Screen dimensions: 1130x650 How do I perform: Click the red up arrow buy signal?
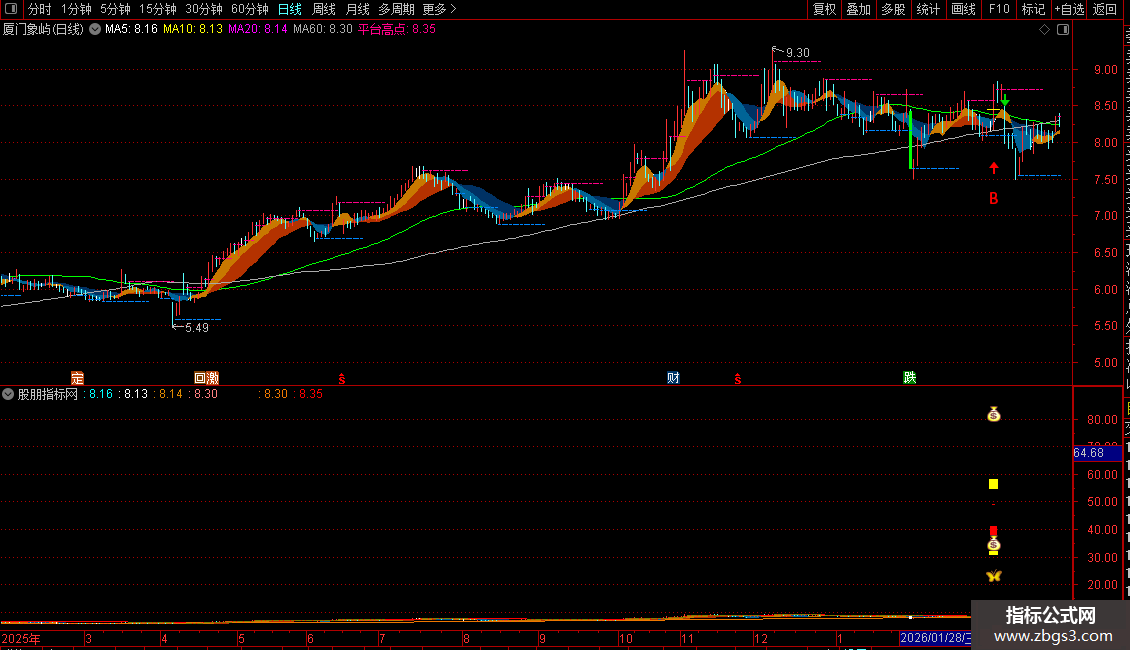pyautogui.click(x=994, y=168)
